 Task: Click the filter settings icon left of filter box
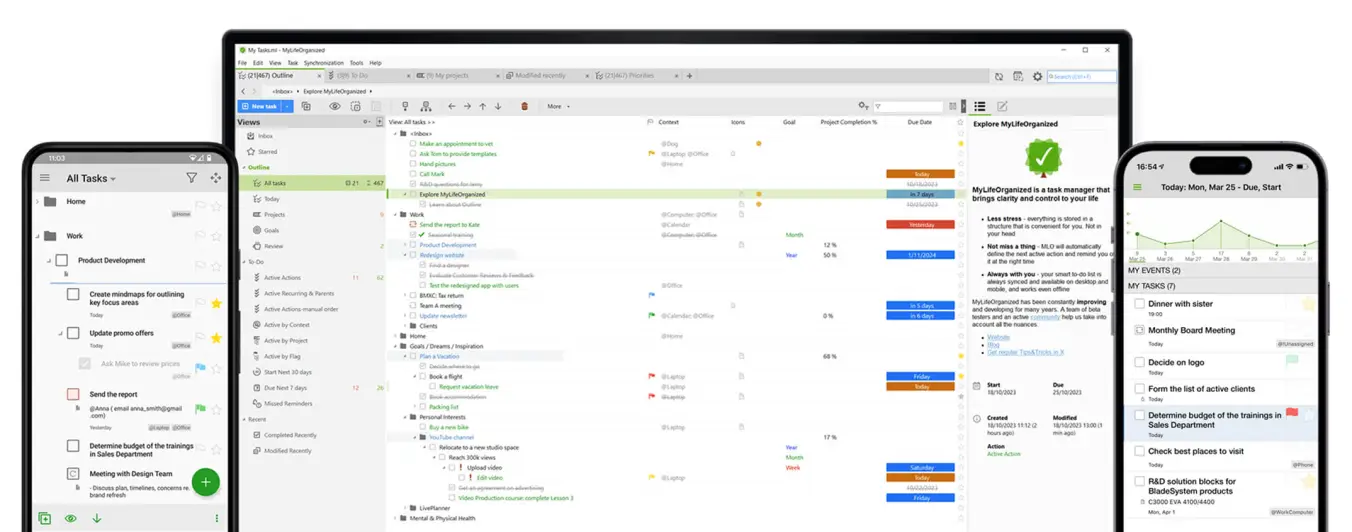click(863, 106)
